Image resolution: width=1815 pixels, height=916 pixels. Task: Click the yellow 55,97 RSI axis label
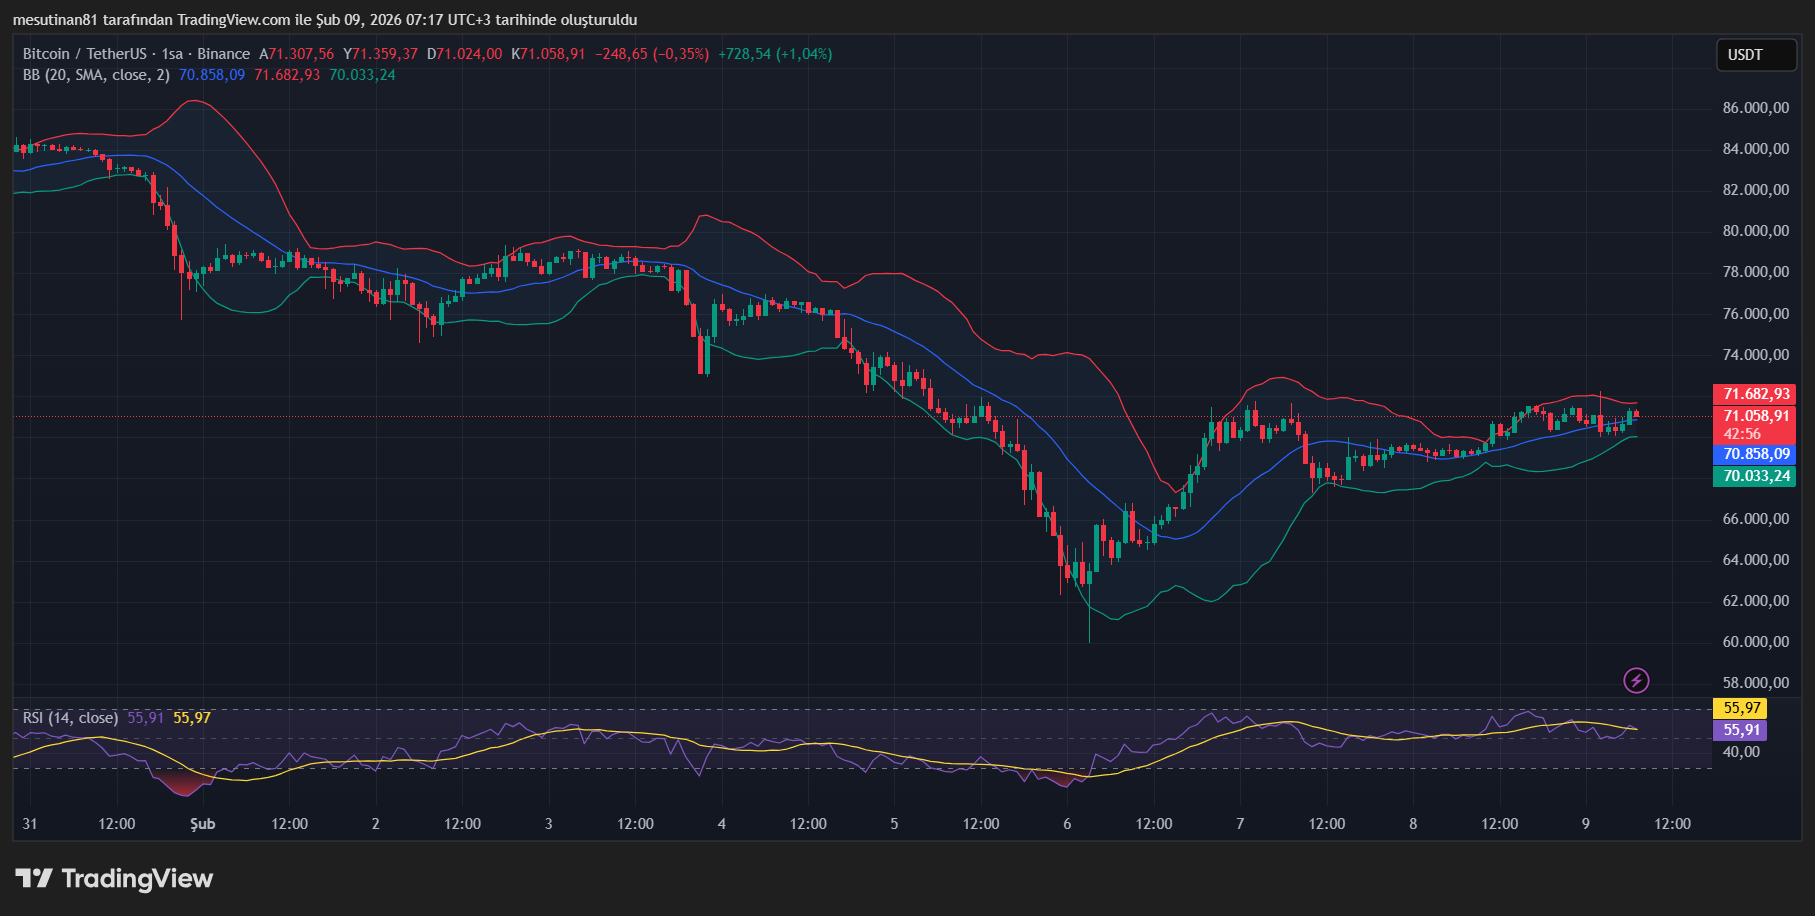pos(1741,708)
